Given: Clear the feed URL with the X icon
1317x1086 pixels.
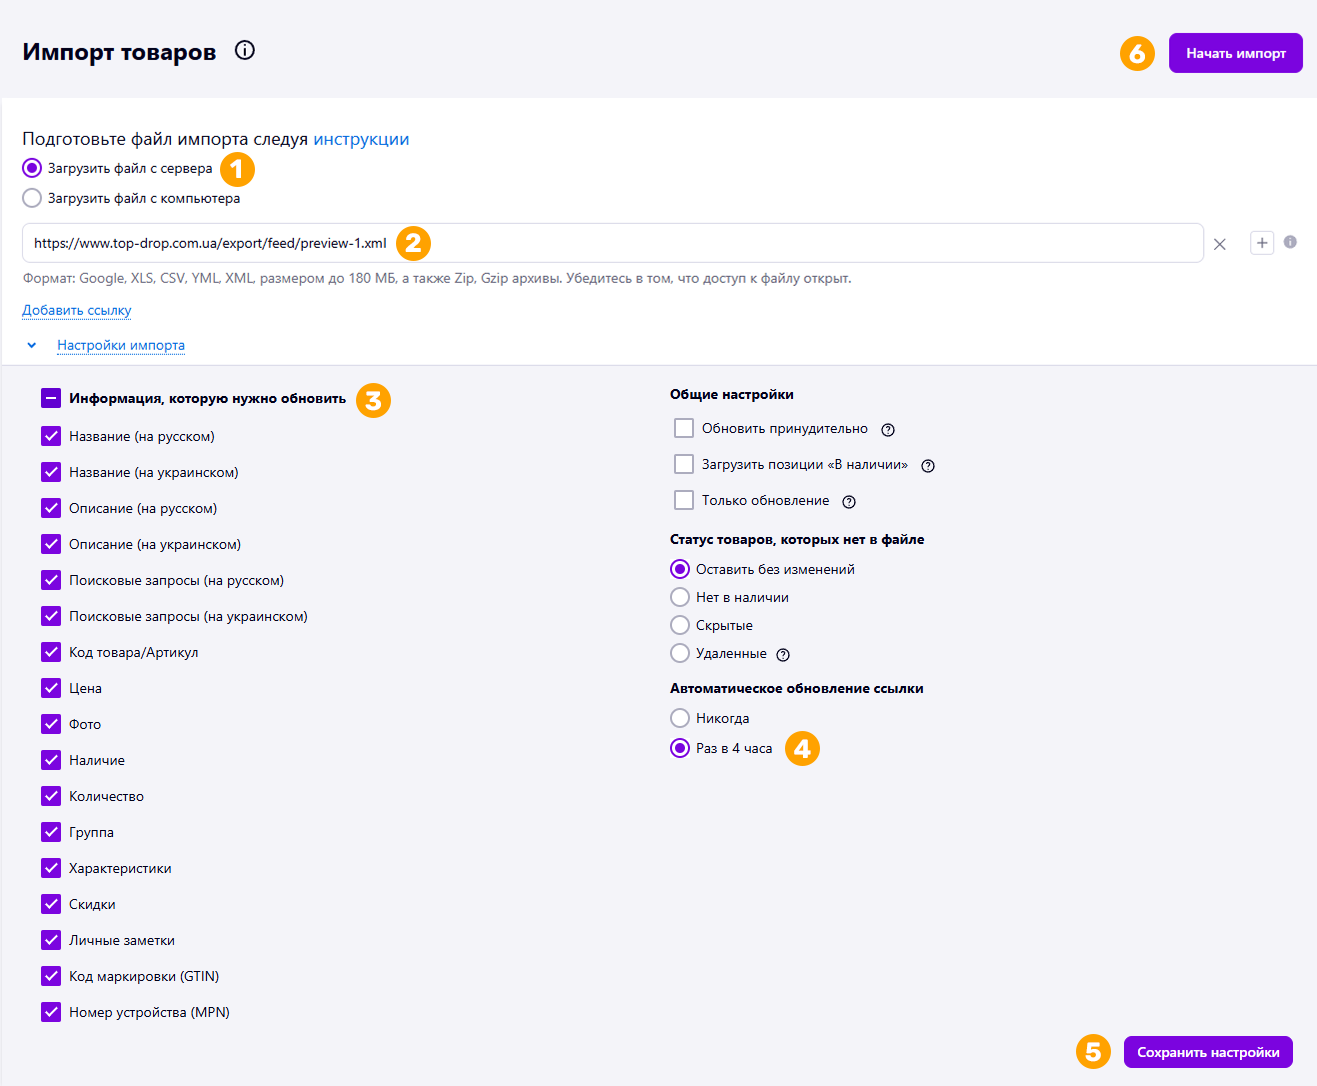Looking at the screenshot, I should [x=1220, y=244].
